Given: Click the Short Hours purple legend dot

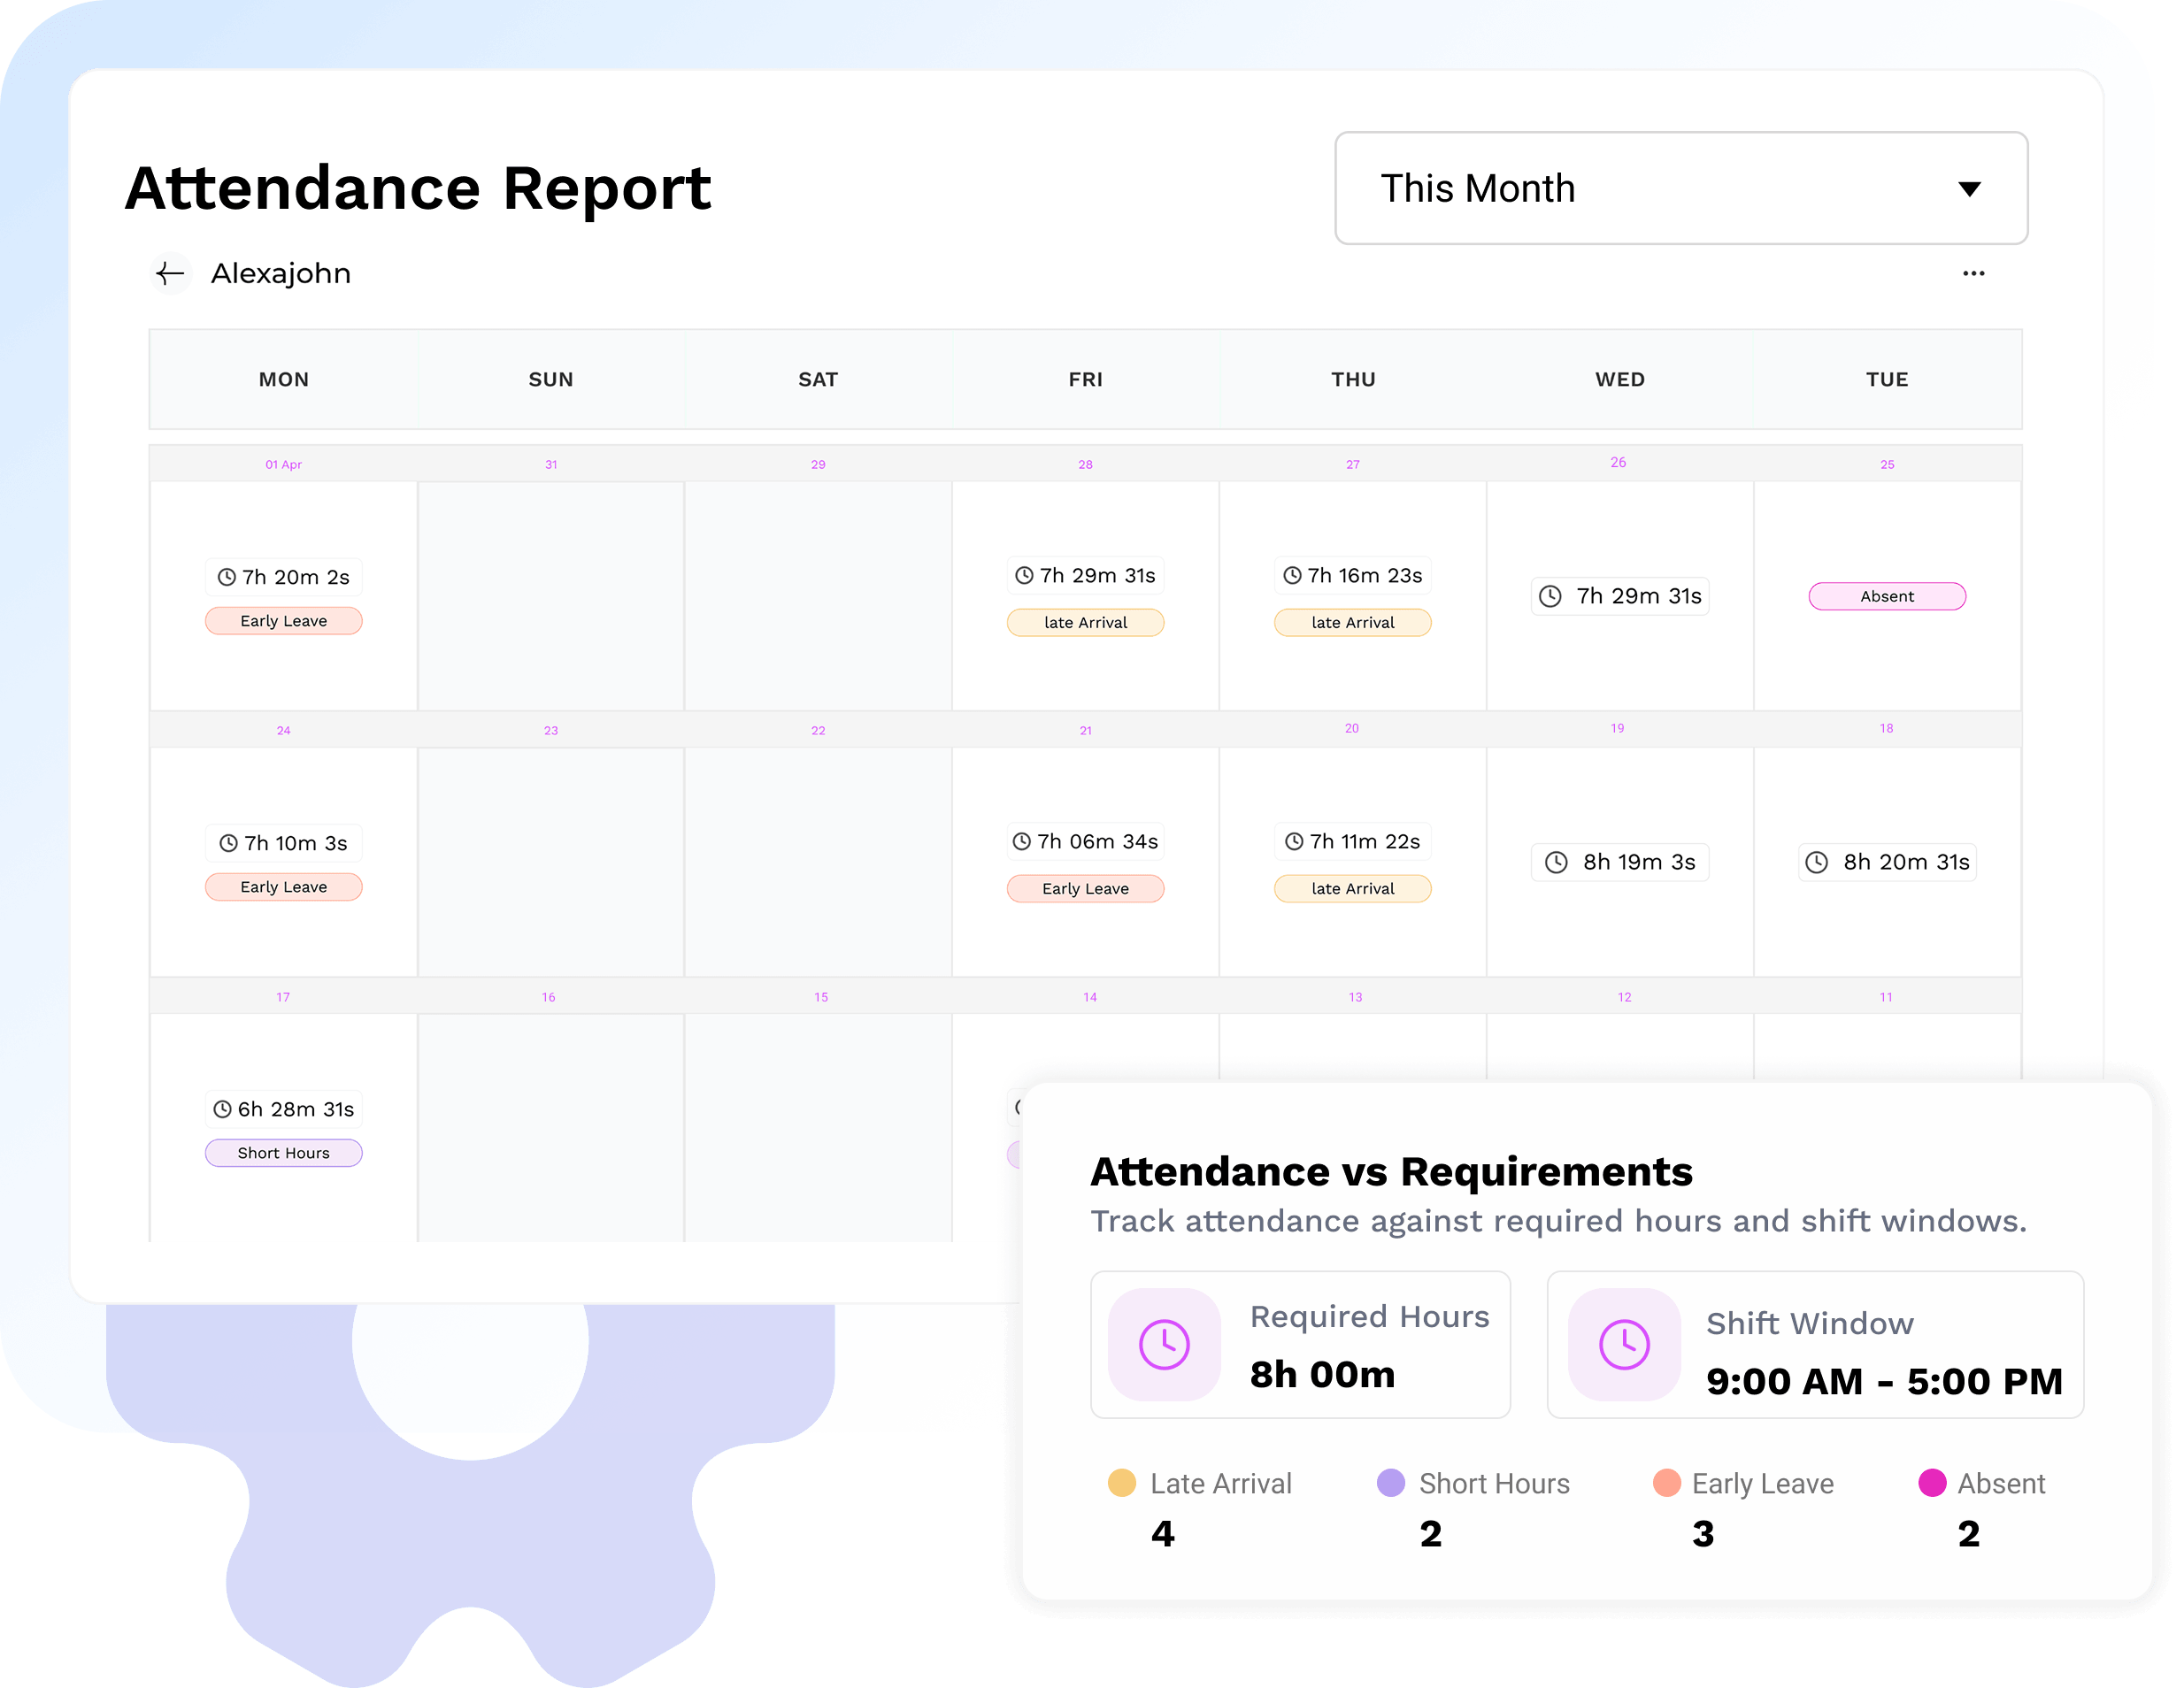Looking at the screenshot, I should [1390, 1482].
